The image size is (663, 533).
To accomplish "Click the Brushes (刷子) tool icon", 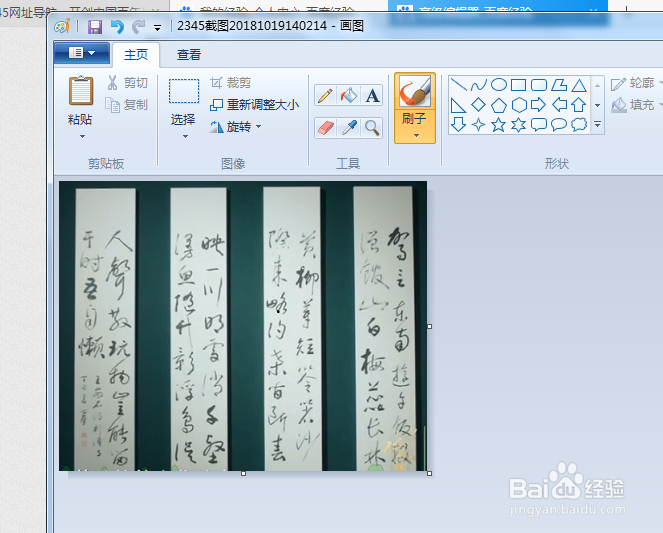I will click(415, 91).
